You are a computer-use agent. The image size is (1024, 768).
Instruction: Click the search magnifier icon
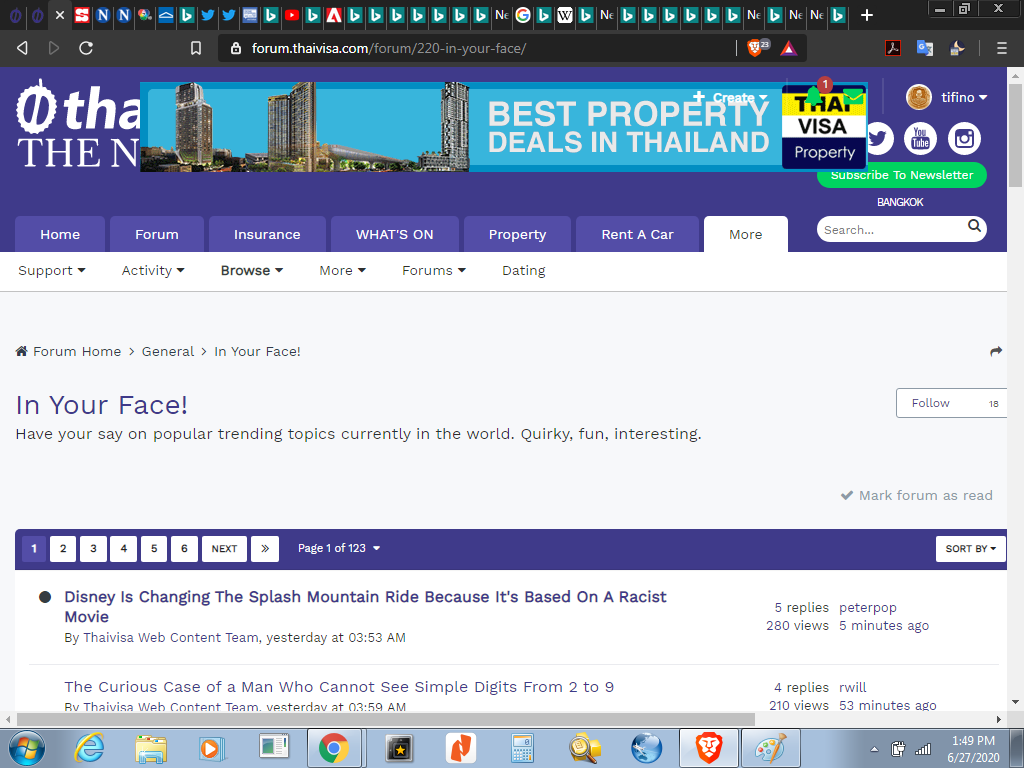(974, 226)
